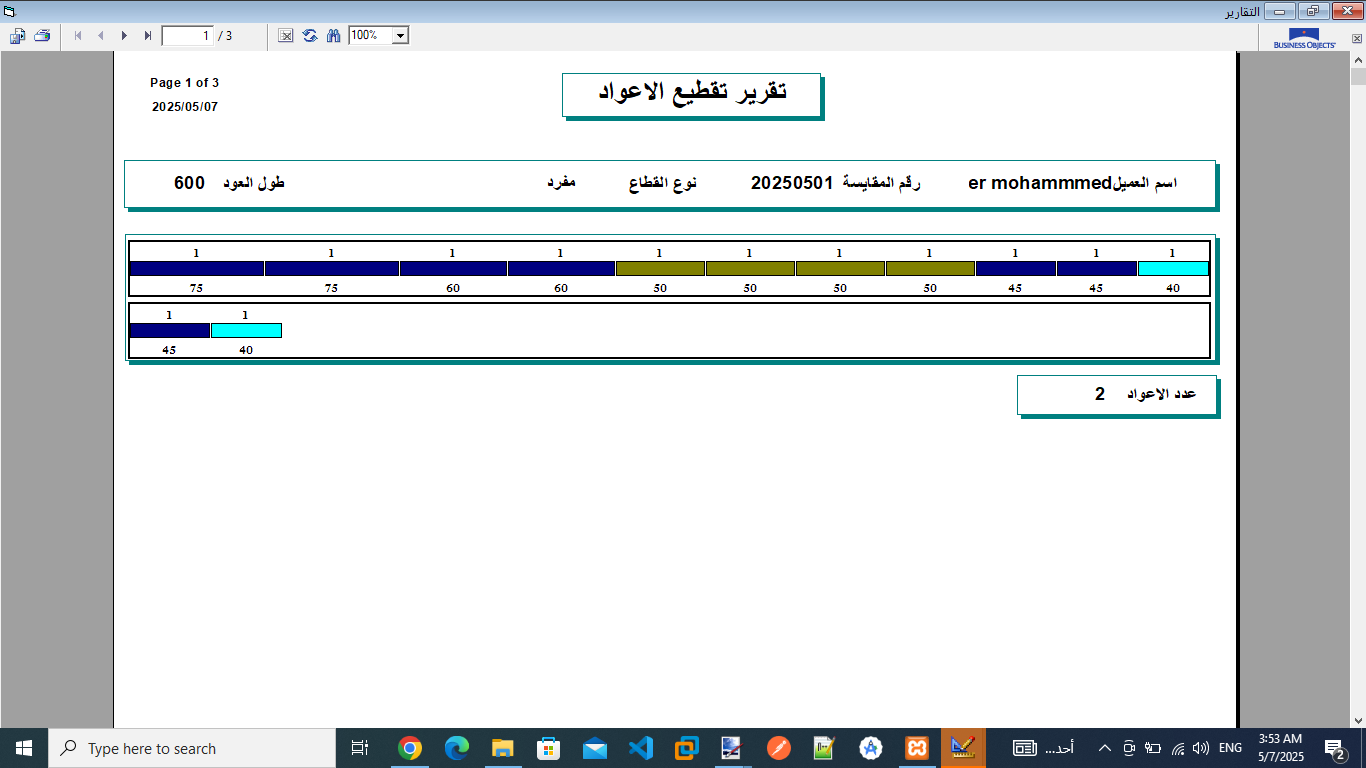Screen dimensions: 1366x768
Task: Click the Export Report icon
Action: click(x=18, y=36)
